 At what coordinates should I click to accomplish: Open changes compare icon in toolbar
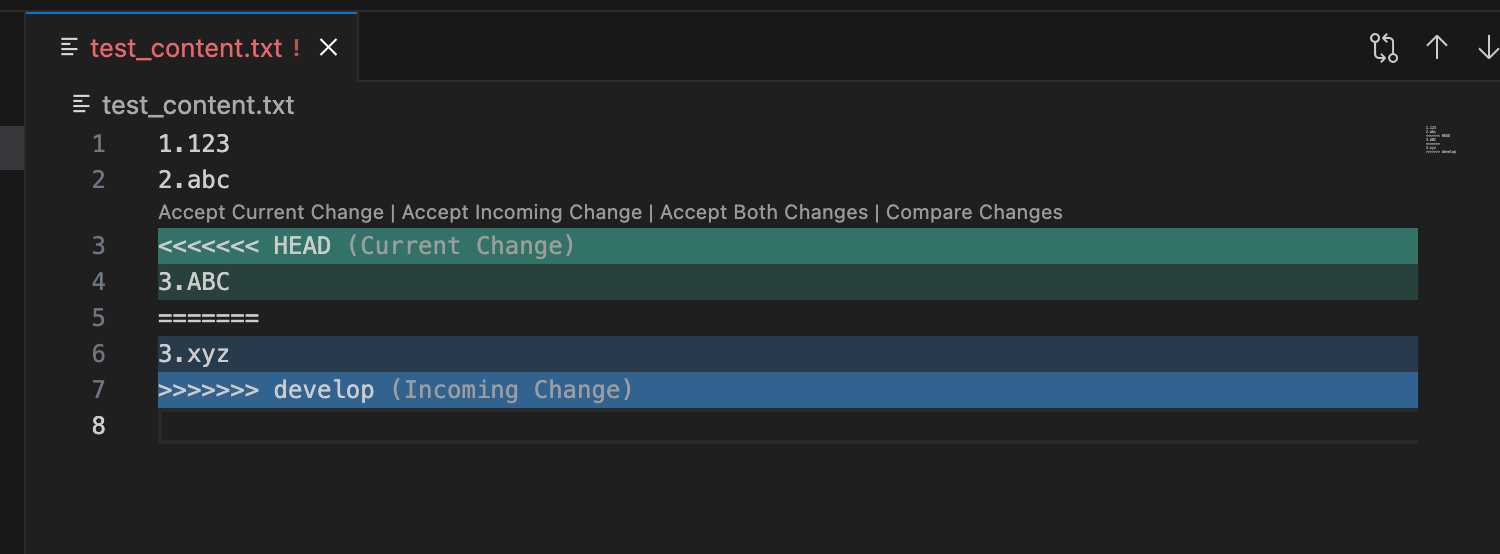click(x=1384, y=48)
